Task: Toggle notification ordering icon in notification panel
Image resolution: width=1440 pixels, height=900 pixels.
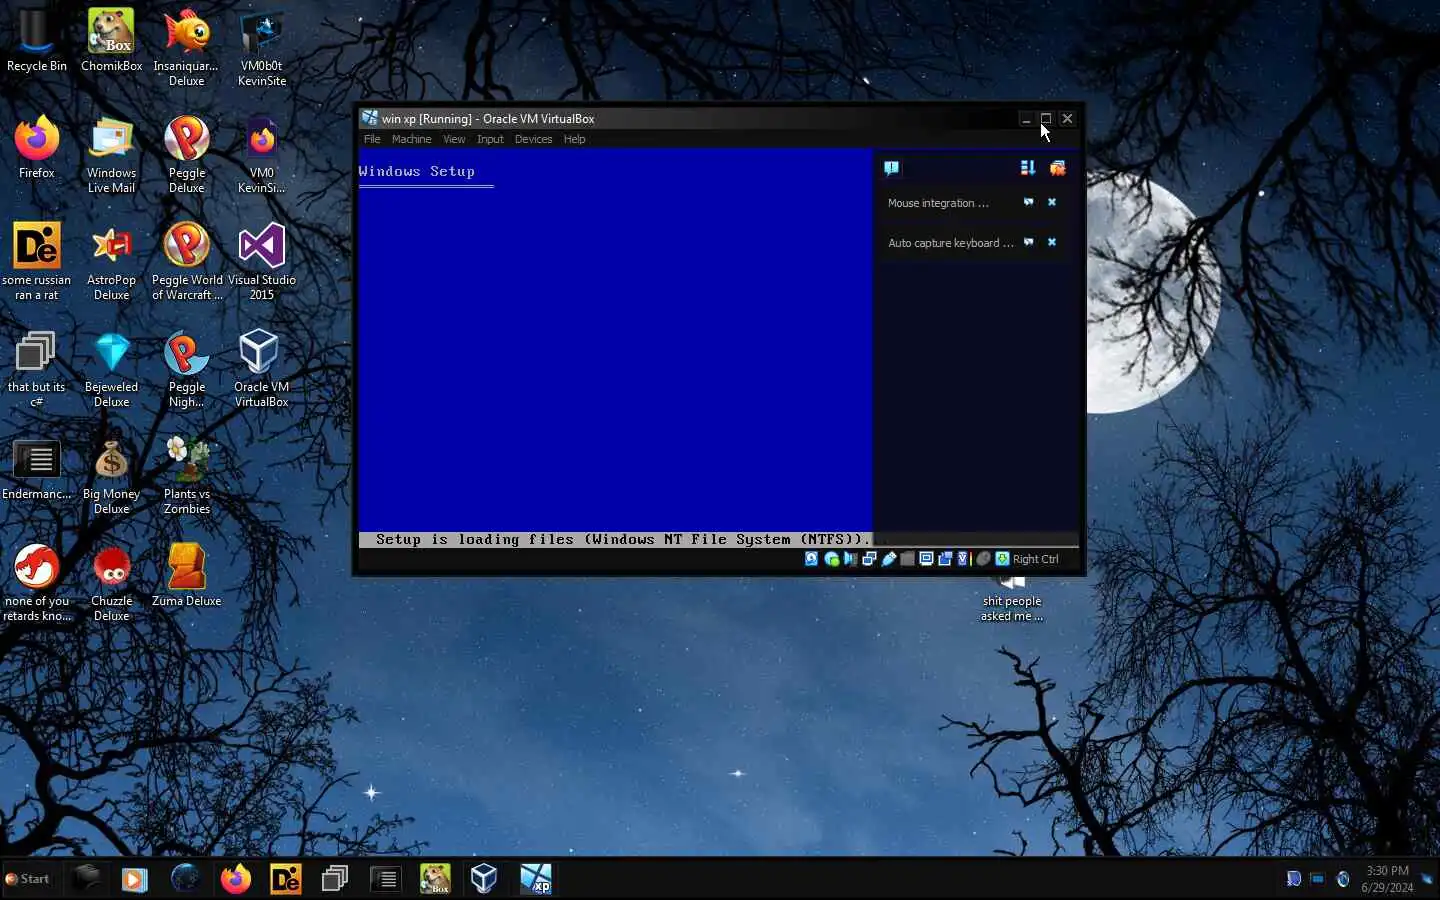Action: pyautogui.click(x=1027, y=168)
